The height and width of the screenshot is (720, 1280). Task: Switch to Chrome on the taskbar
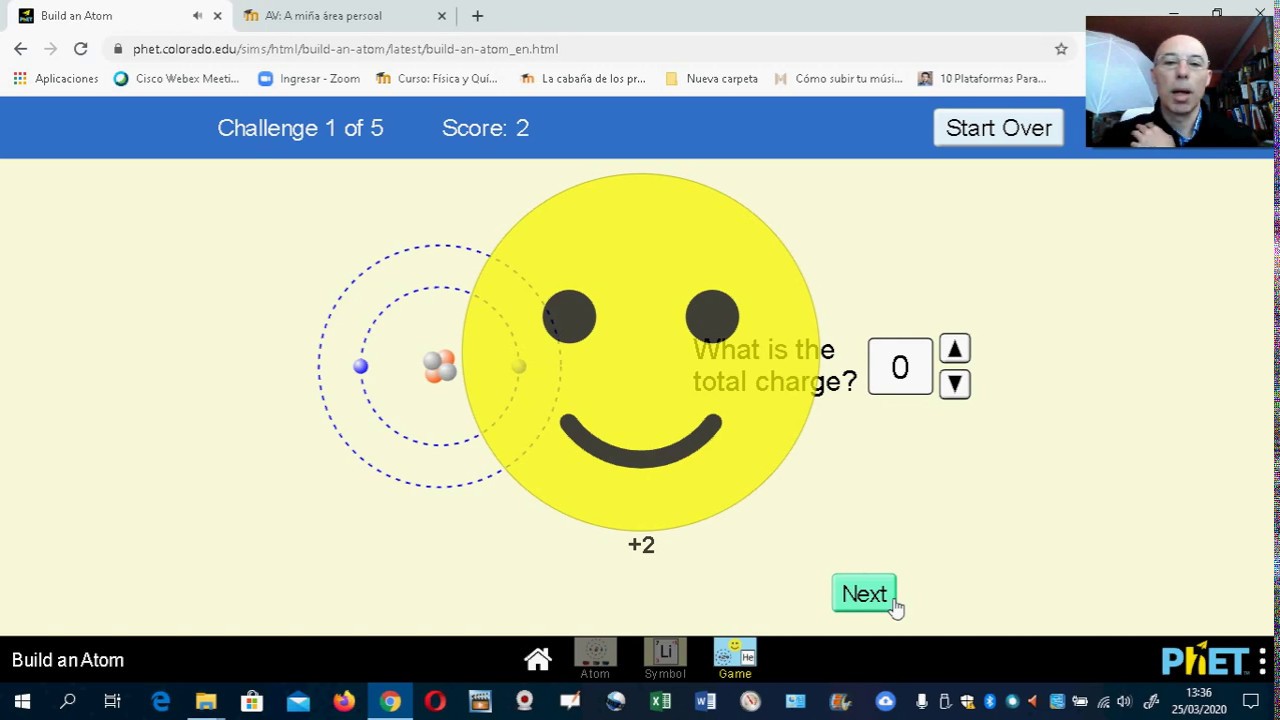[390, 702]
